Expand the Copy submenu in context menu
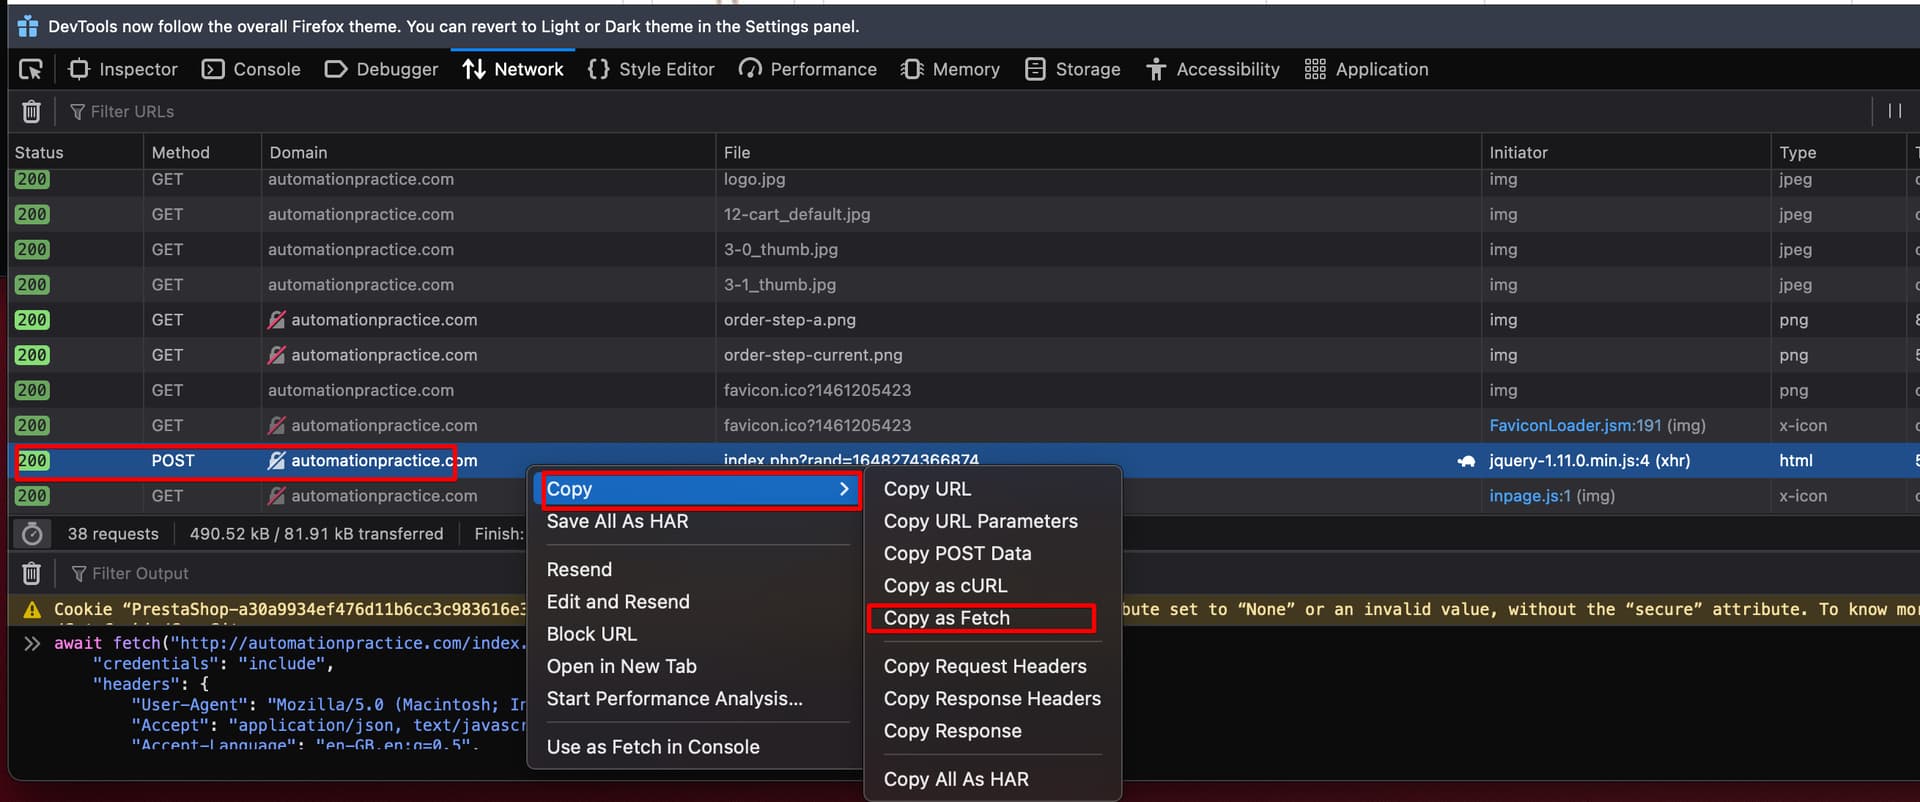The image size is (1920, 802). [x=698, y=489]
